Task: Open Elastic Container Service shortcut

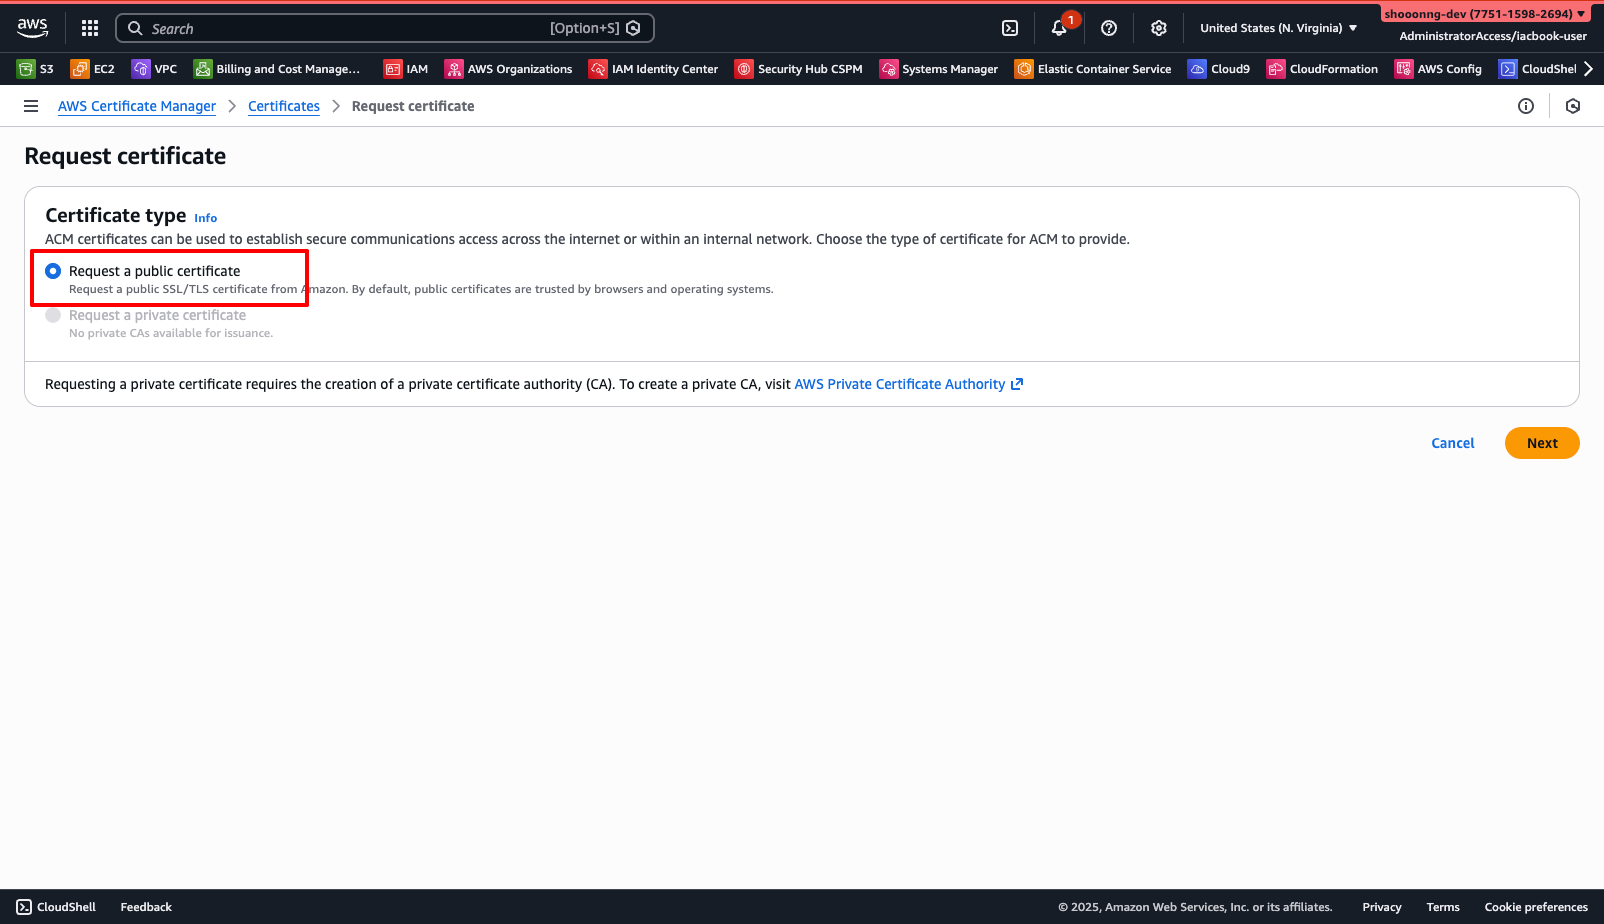Action: 1093,69
